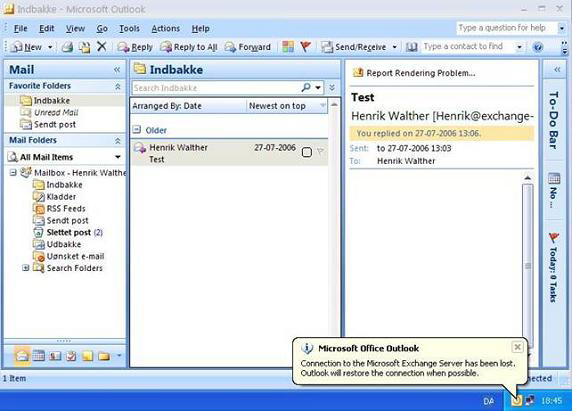Screen dimensions: 572x411
Task: Open the Notes navigation icon
Action: pos(88,356)
